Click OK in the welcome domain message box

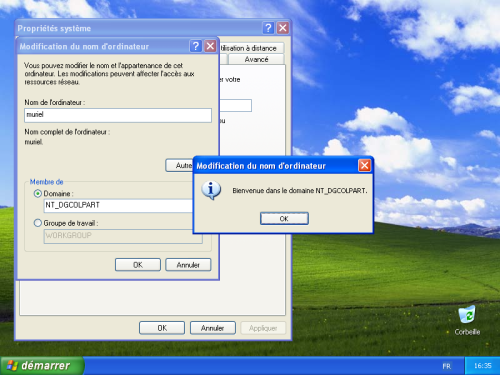click(284, 219)
